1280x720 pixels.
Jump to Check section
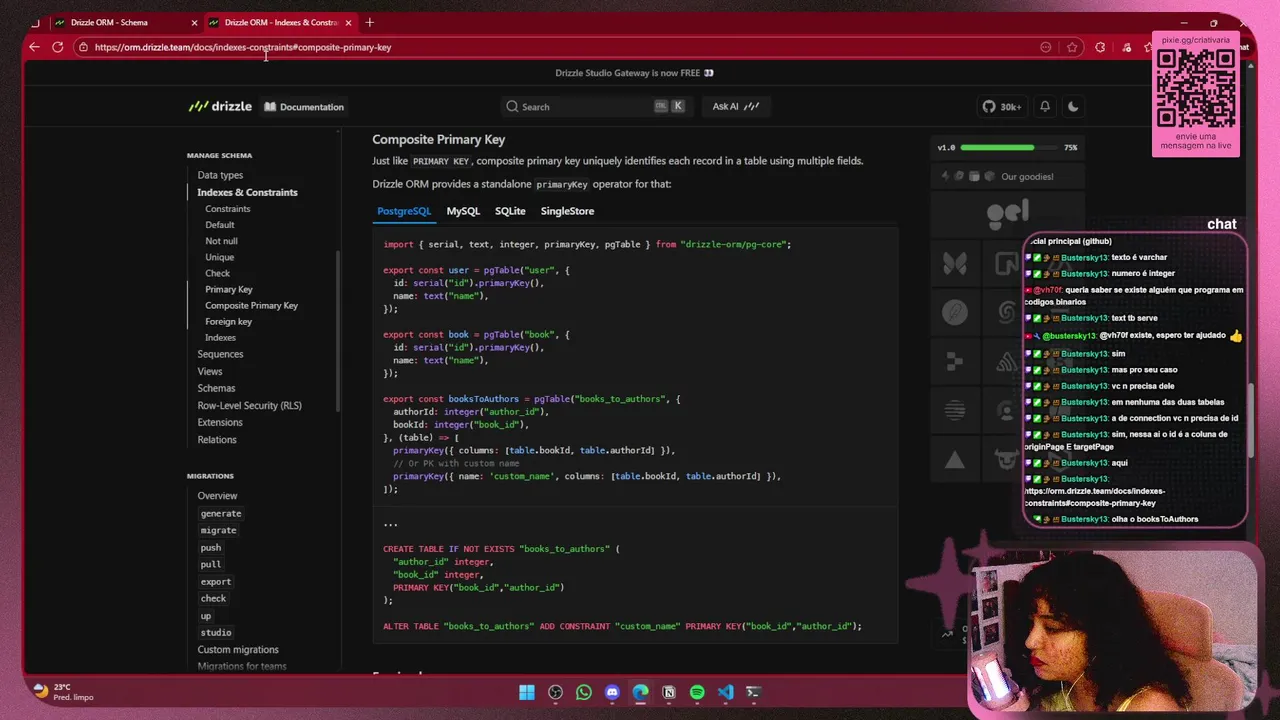point(217,273)
